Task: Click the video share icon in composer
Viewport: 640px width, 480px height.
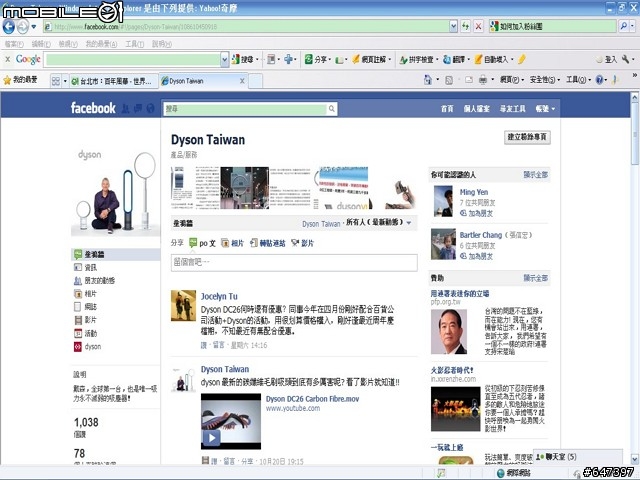Action: (302, 243)
